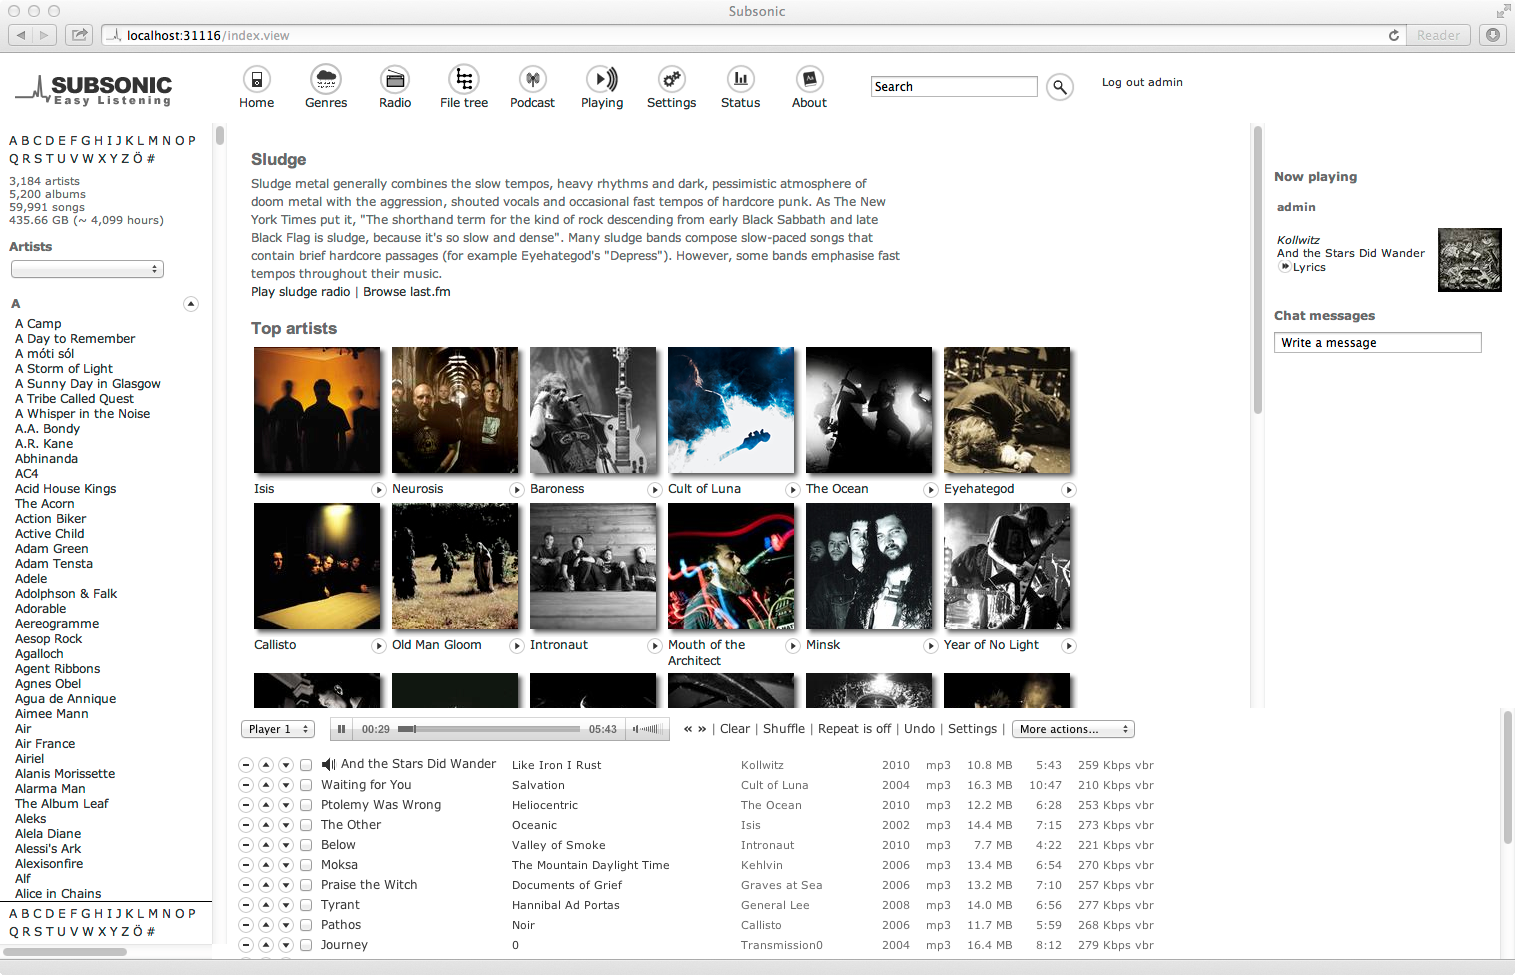Tick checkbox for 'The Other'

click(306, 825)
